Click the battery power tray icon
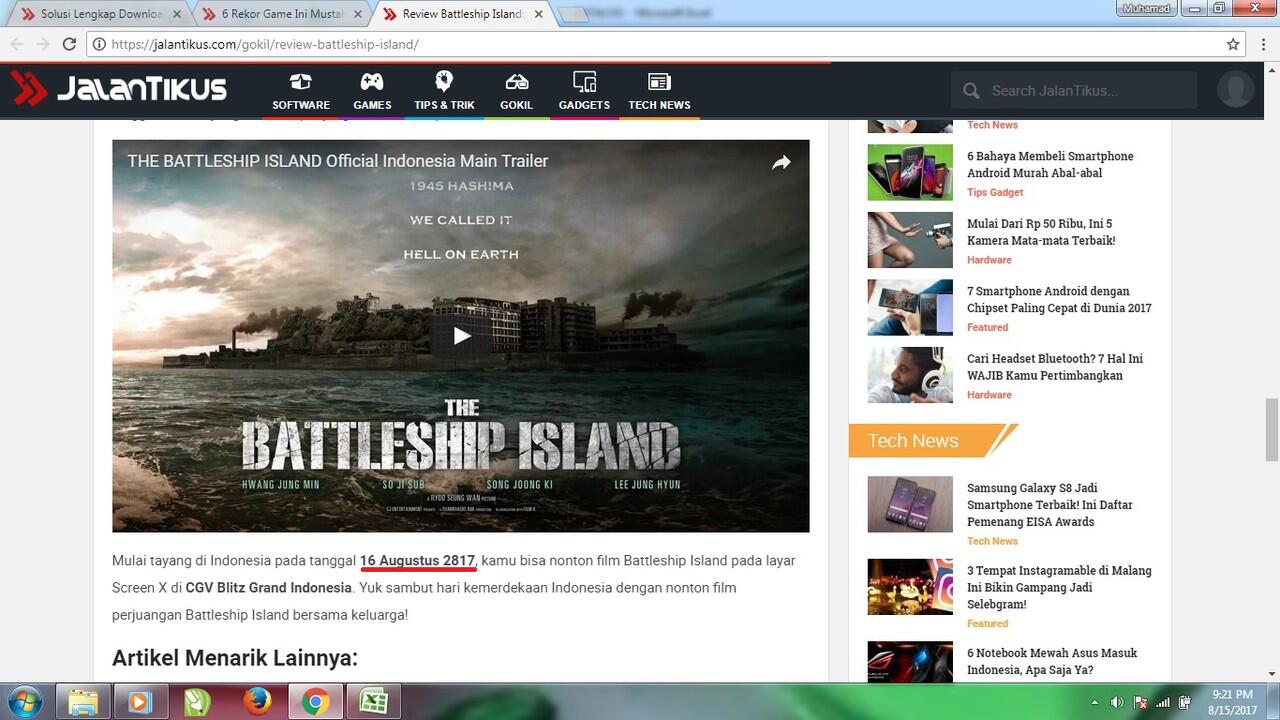 click(1185, 702)
